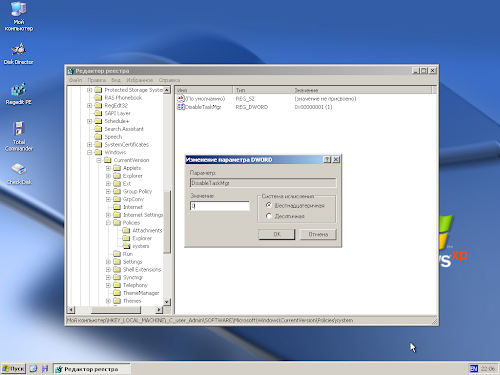Open the File menu in registry editor
This screenshot has height=375, width=500.
point(75,80)
